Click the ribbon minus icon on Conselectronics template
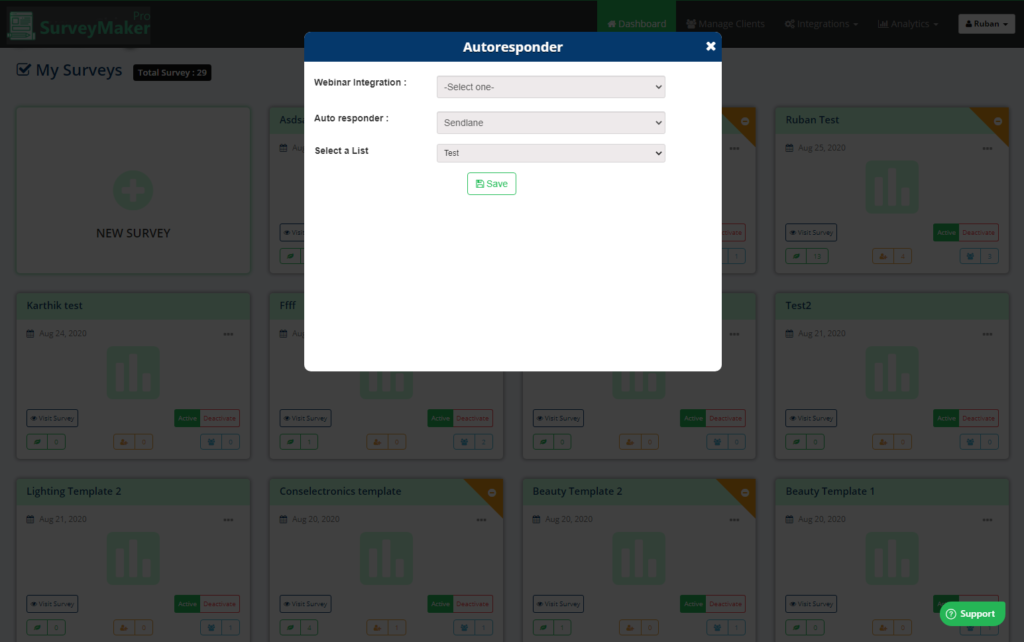Image resolution: width=1024 pixels, height=642 pixels. pos(492,493)
